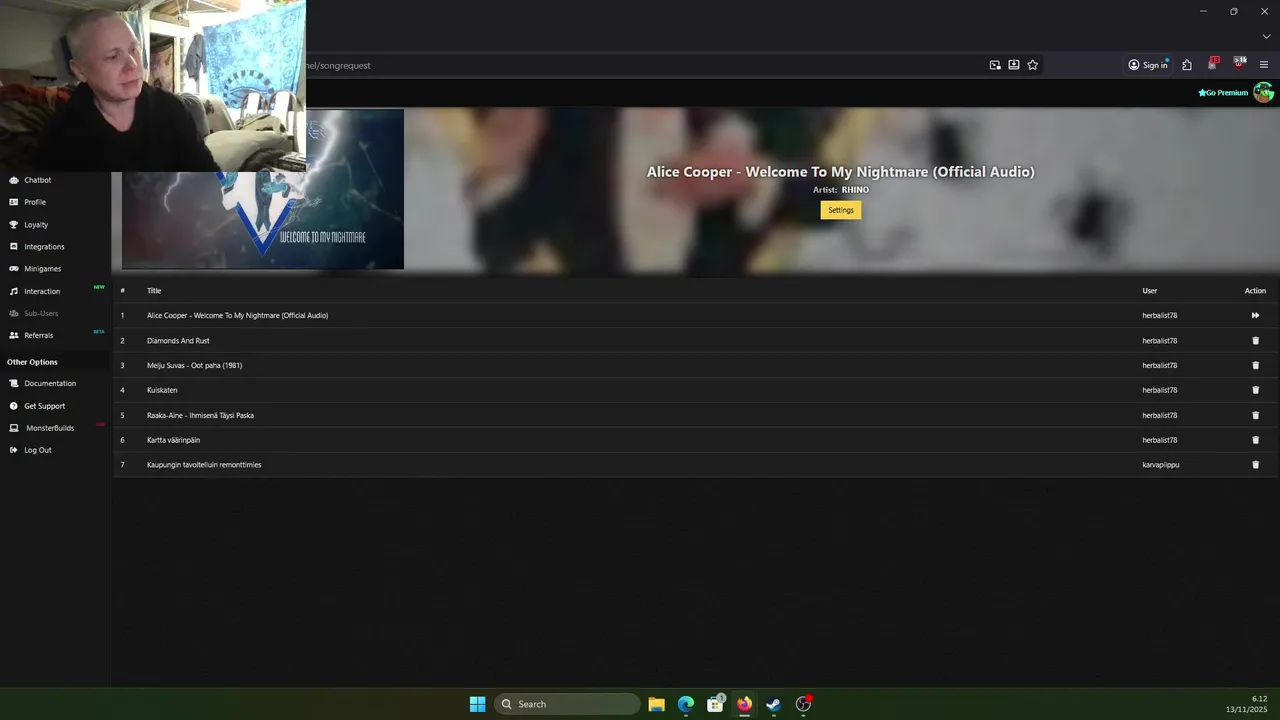Viewport: 1280px width, 720px height.
Task: Click the user karvapiippu in the queue
Action: [1161, 465]
